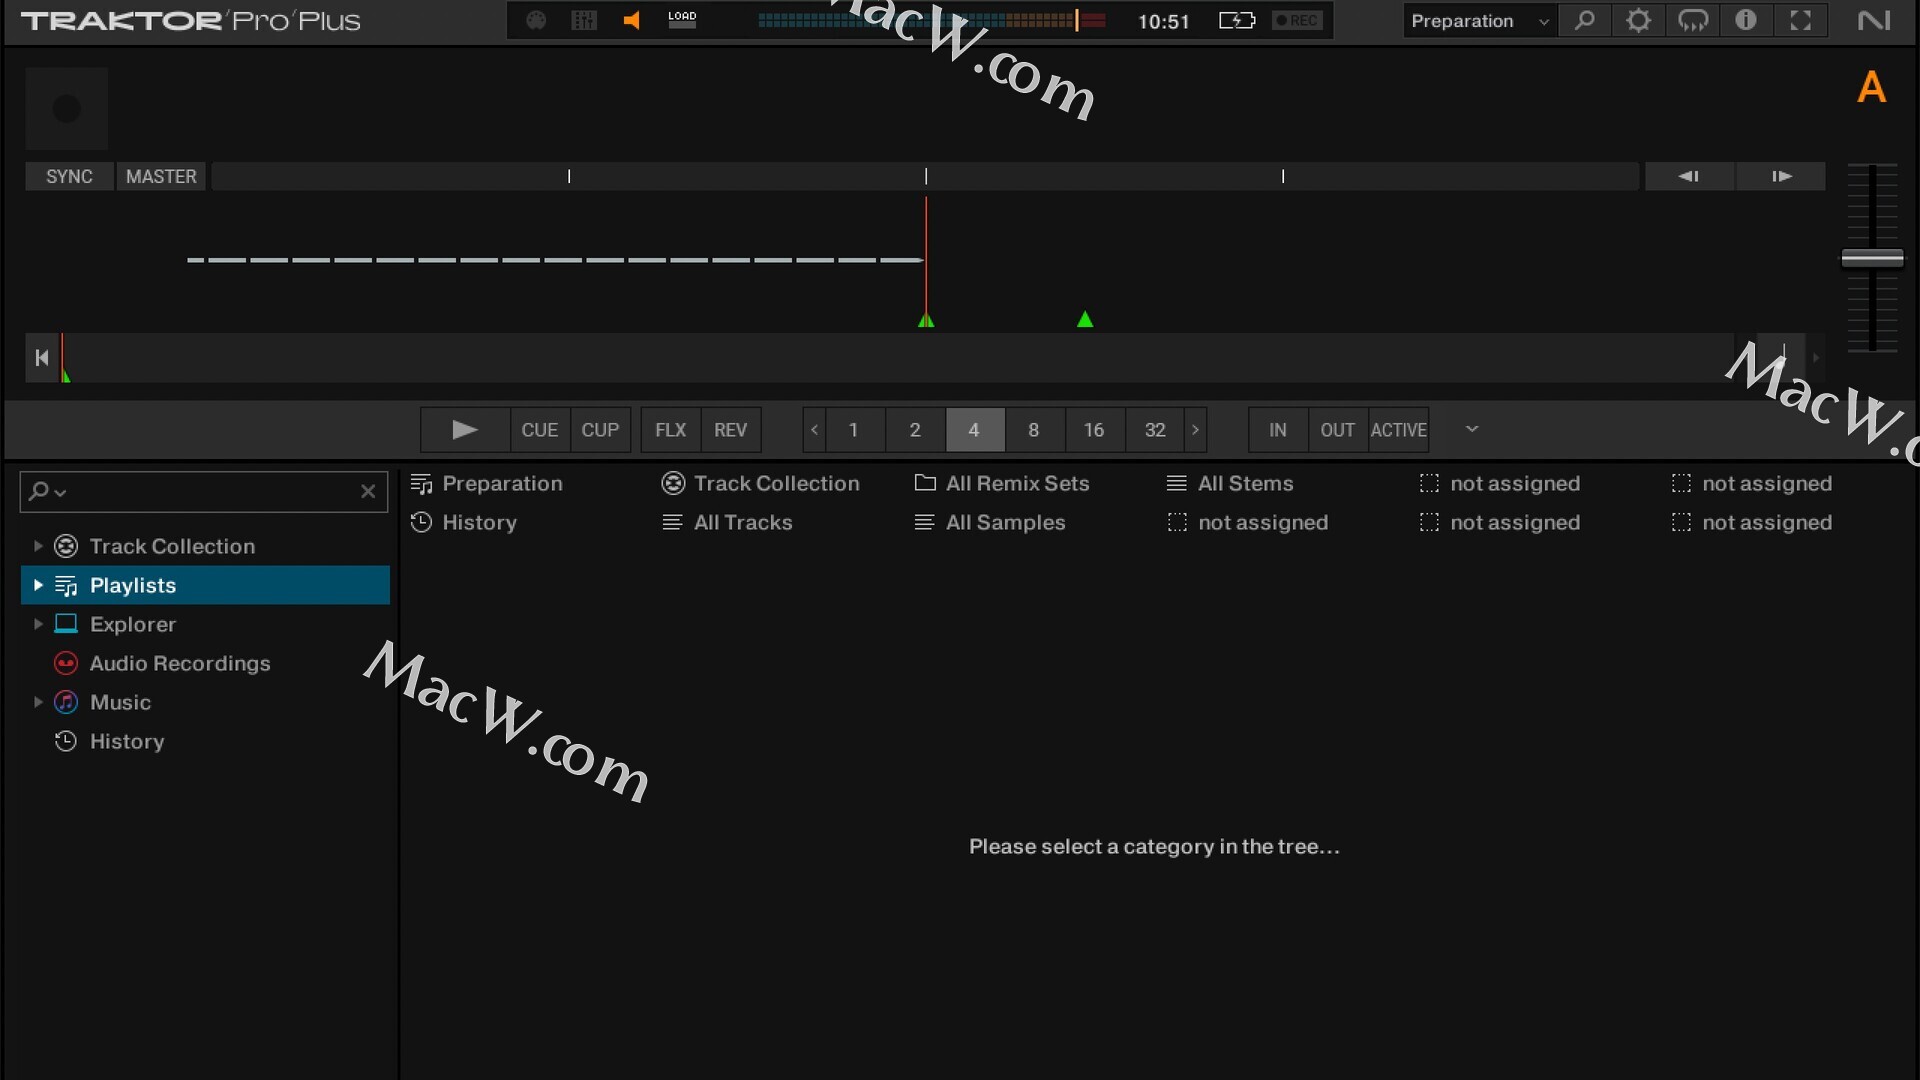The width and height of the screenshot is (1920, 1080).
Task: Toggle the MASTER button on deck A
Action: pyautogui.click(x=161, y=176)
